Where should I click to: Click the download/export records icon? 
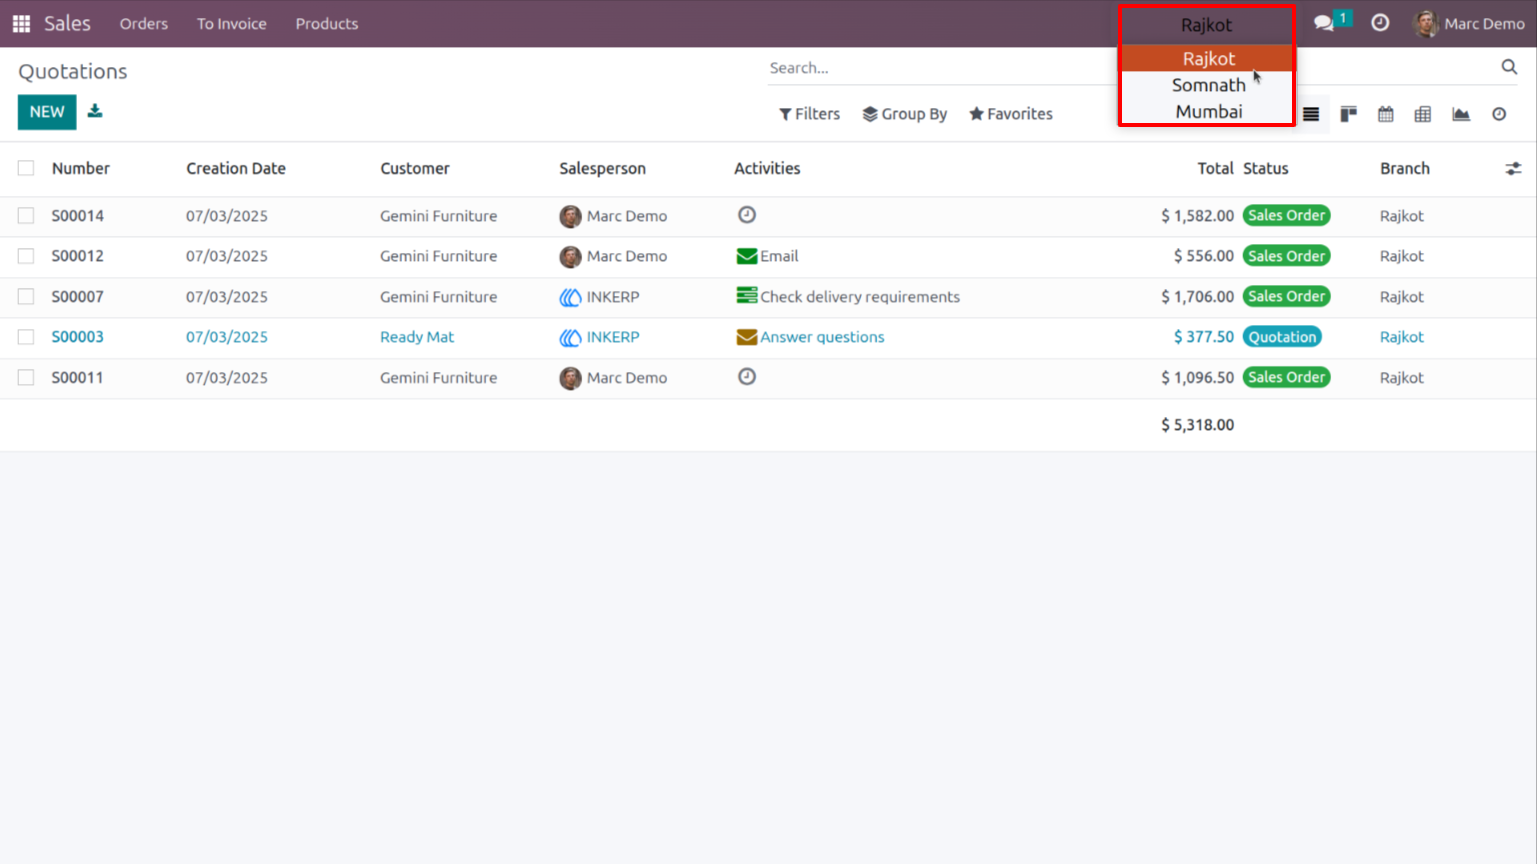95,111
